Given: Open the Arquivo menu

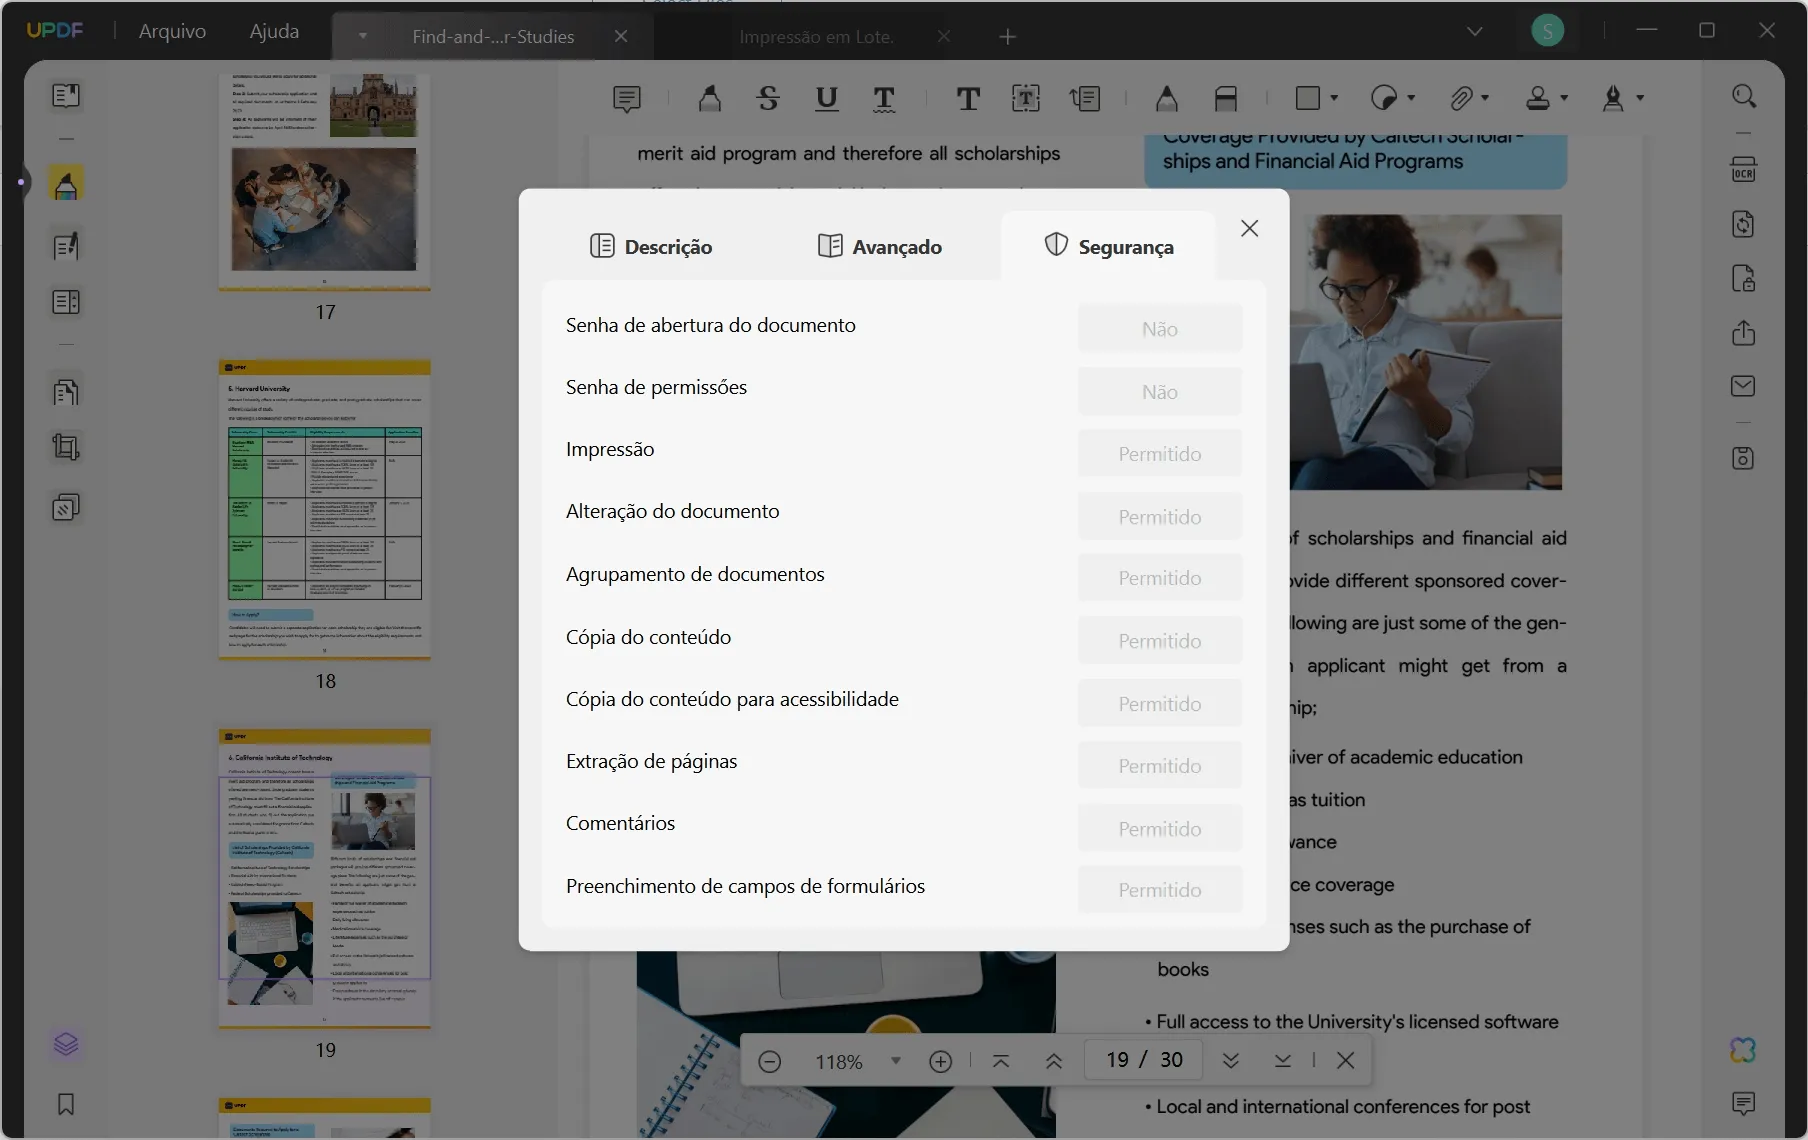Looking at the screenshot, I should pos(172,30).
